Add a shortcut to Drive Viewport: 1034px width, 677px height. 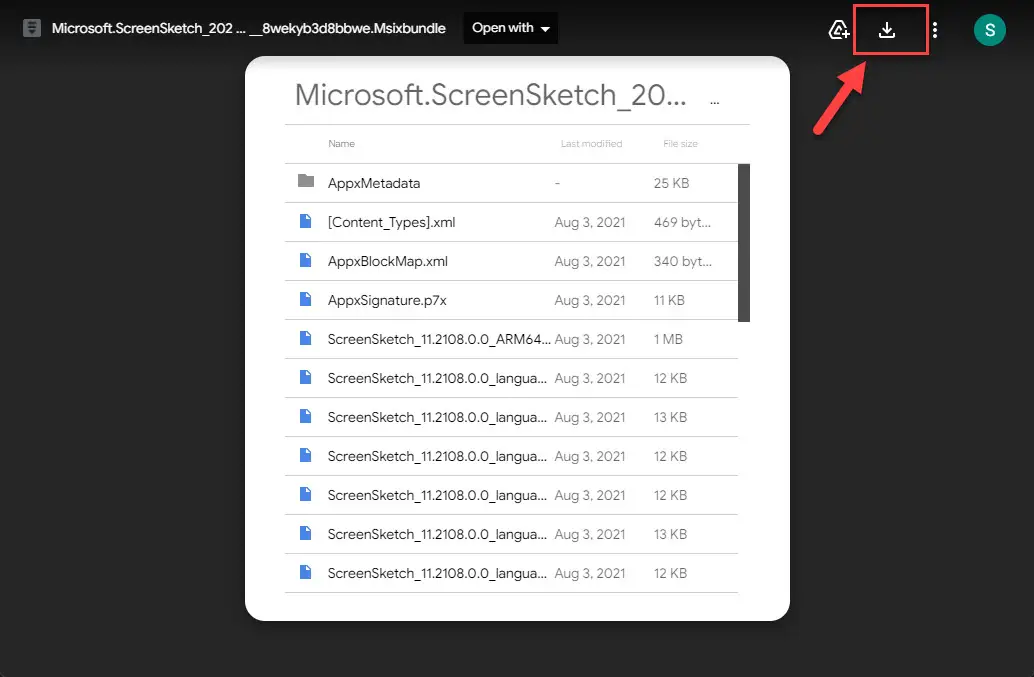click(x=838, y=29)
